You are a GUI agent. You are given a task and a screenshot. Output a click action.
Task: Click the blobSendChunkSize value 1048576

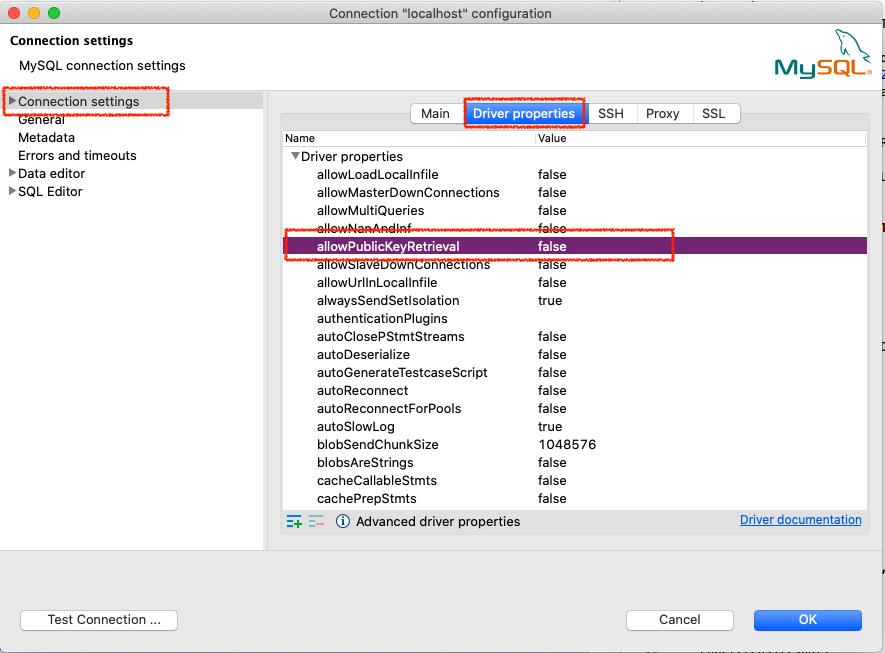[x=567, y=445]
